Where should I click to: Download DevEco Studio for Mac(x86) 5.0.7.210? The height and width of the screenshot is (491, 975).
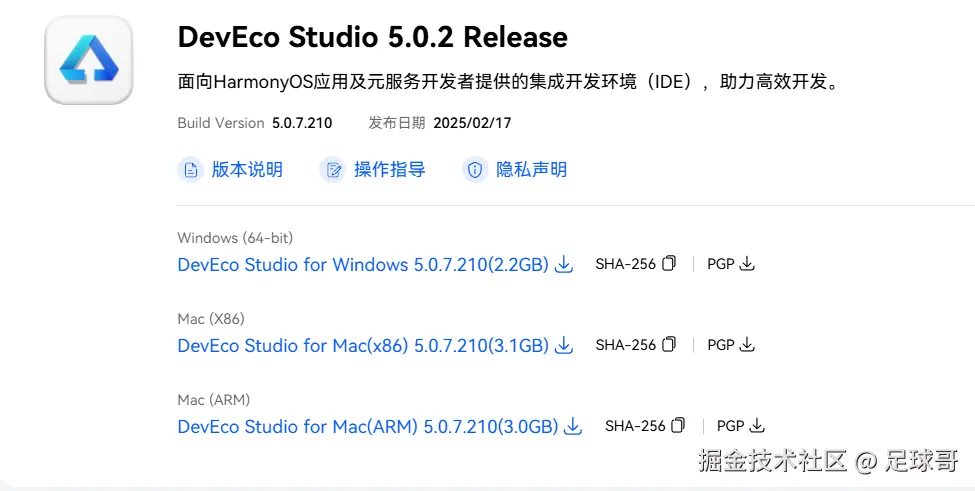click(363, 345)
